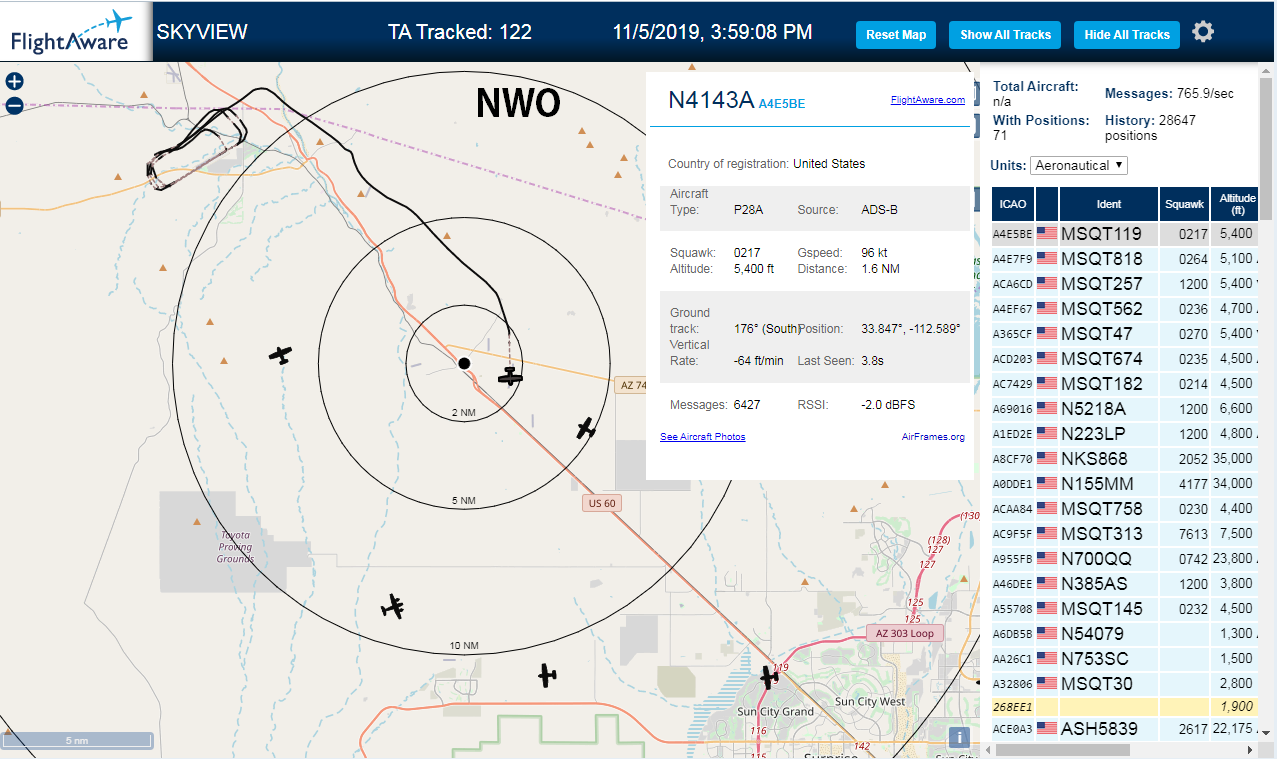
Task: Select the MSQT145 table row
Action: pyautogui.click(x=1124, y=609)
